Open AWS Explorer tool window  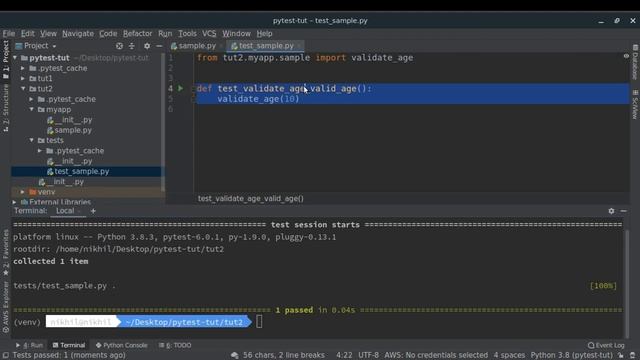pos(5,307)
